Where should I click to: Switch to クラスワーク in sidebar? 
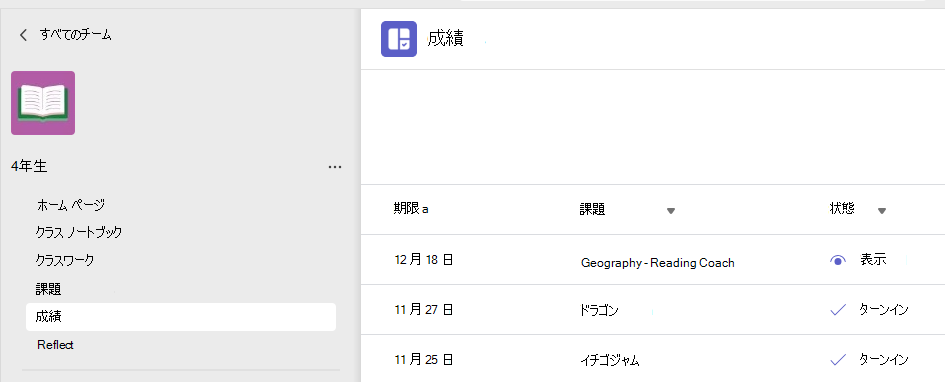(x=65, y=261)
